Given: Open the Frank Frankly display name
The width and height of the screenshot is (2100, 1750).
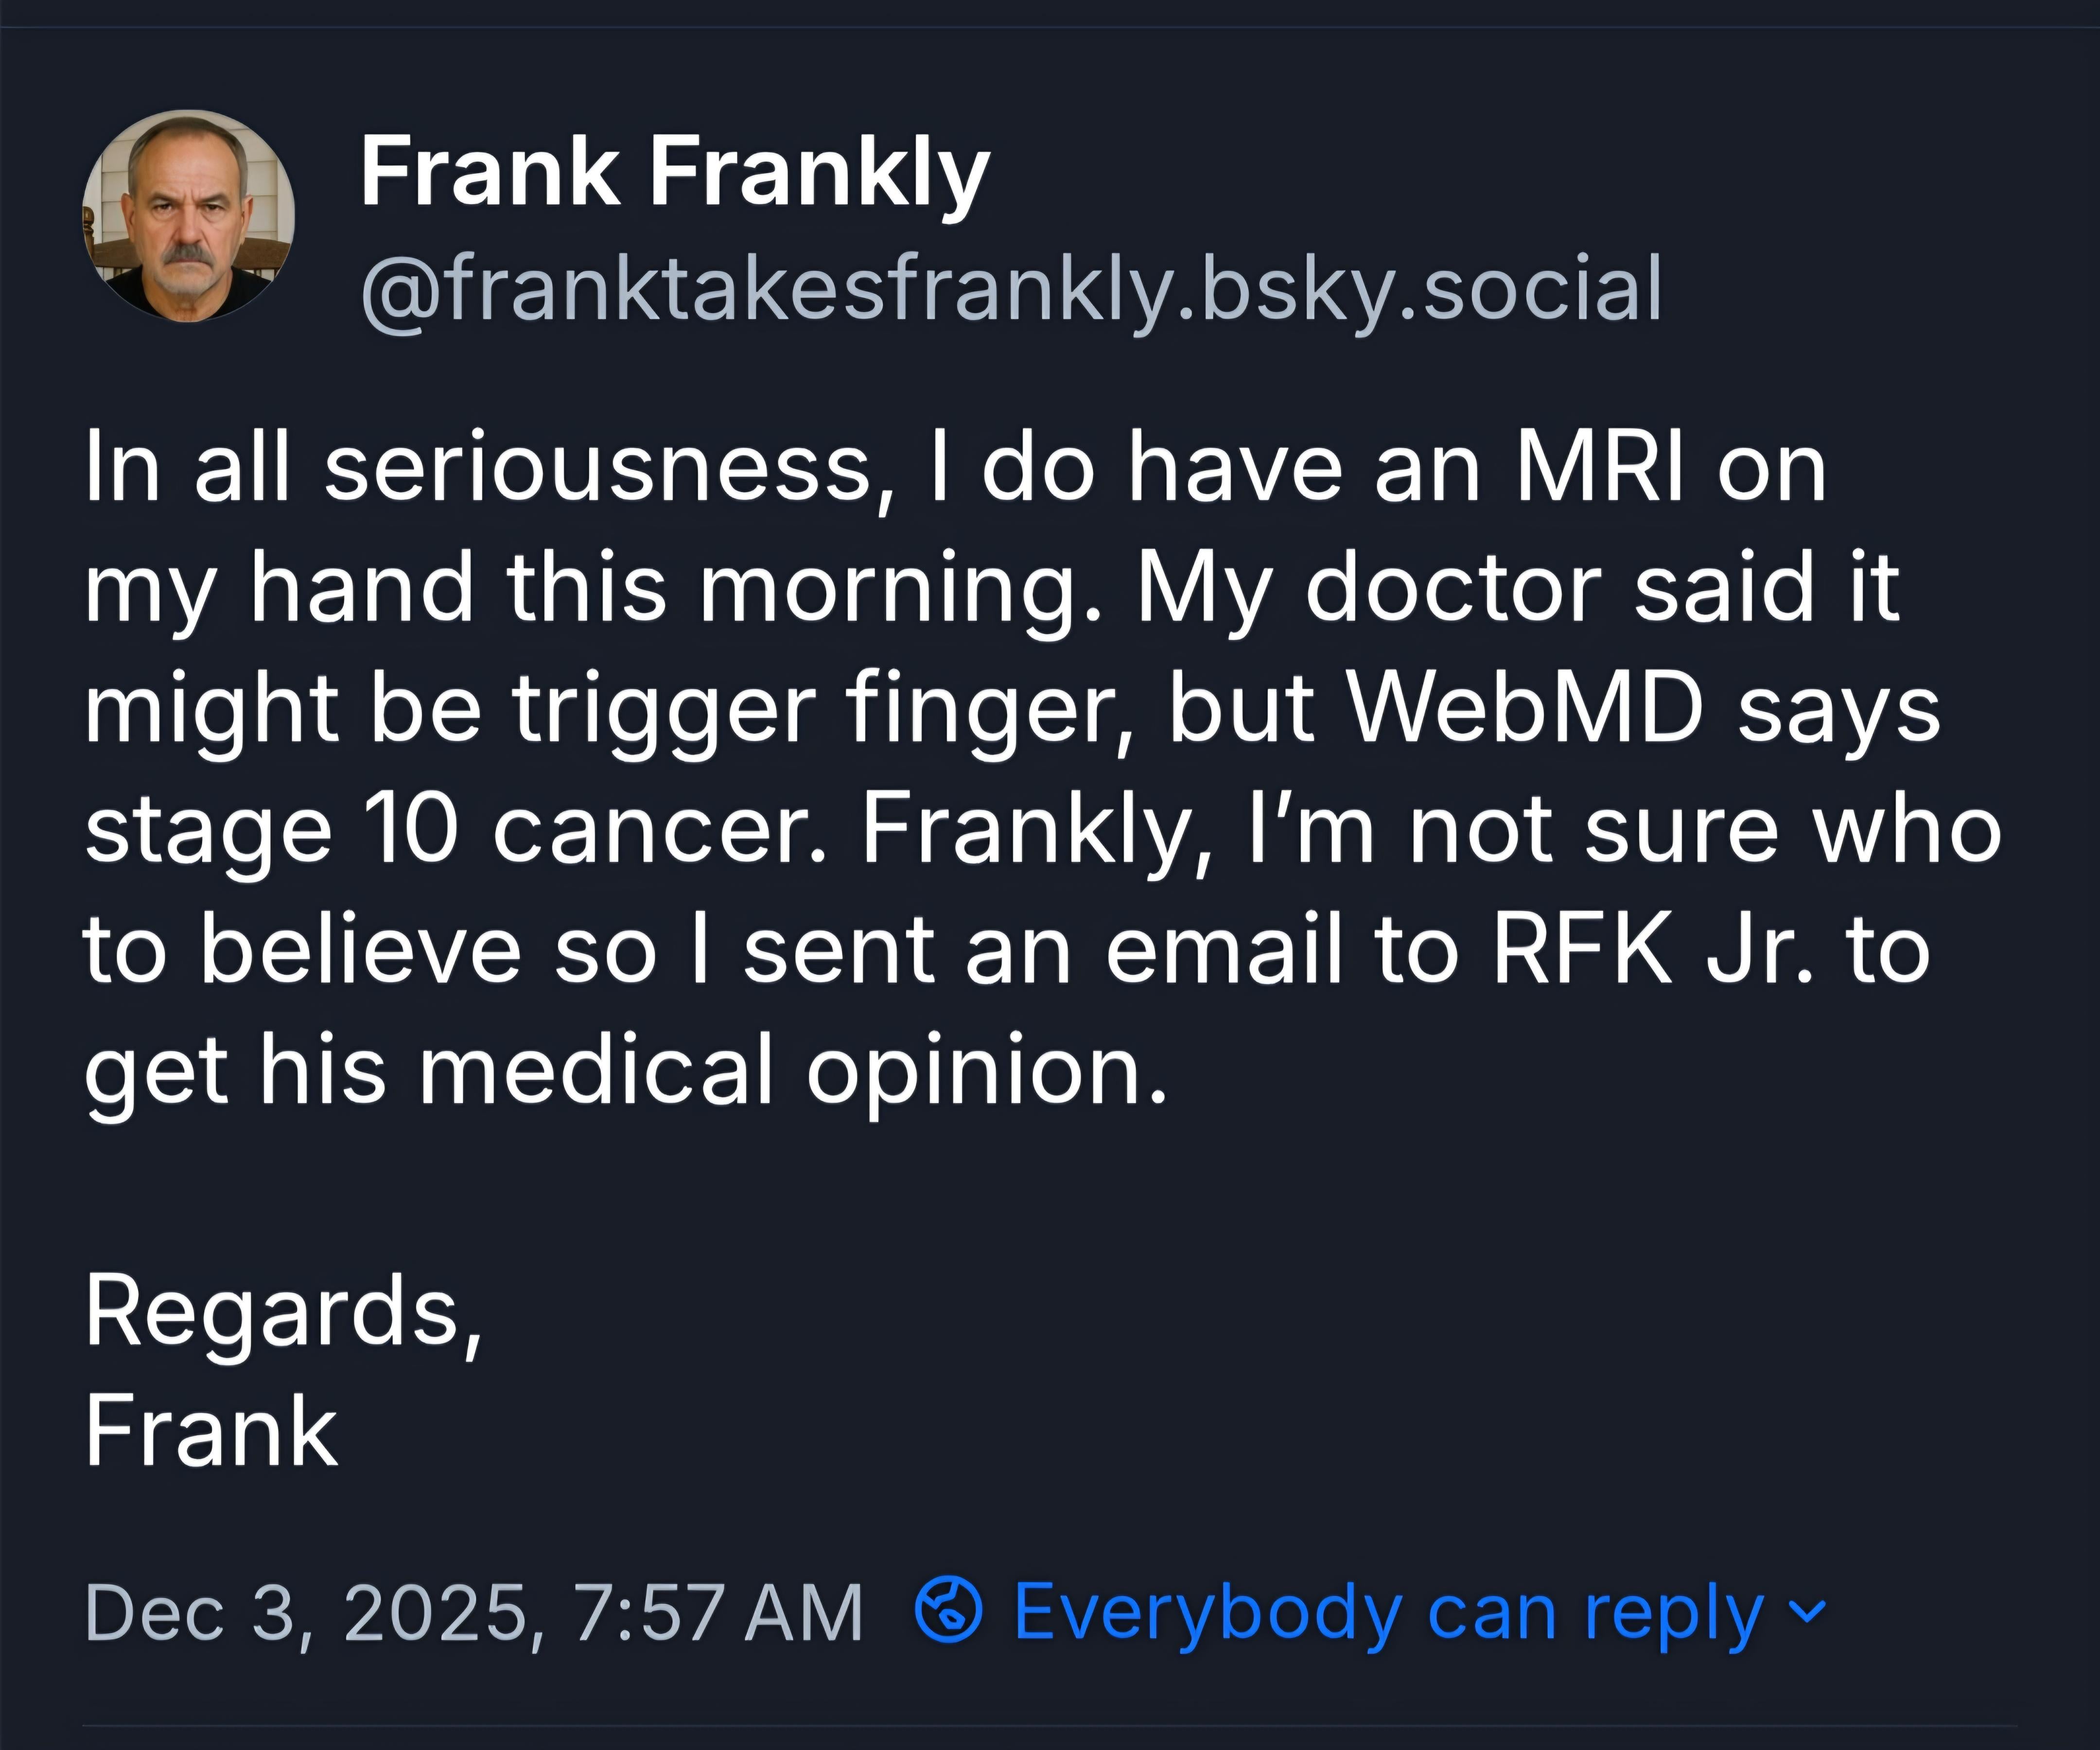Looking at the screenshot, I should point(674,172).
